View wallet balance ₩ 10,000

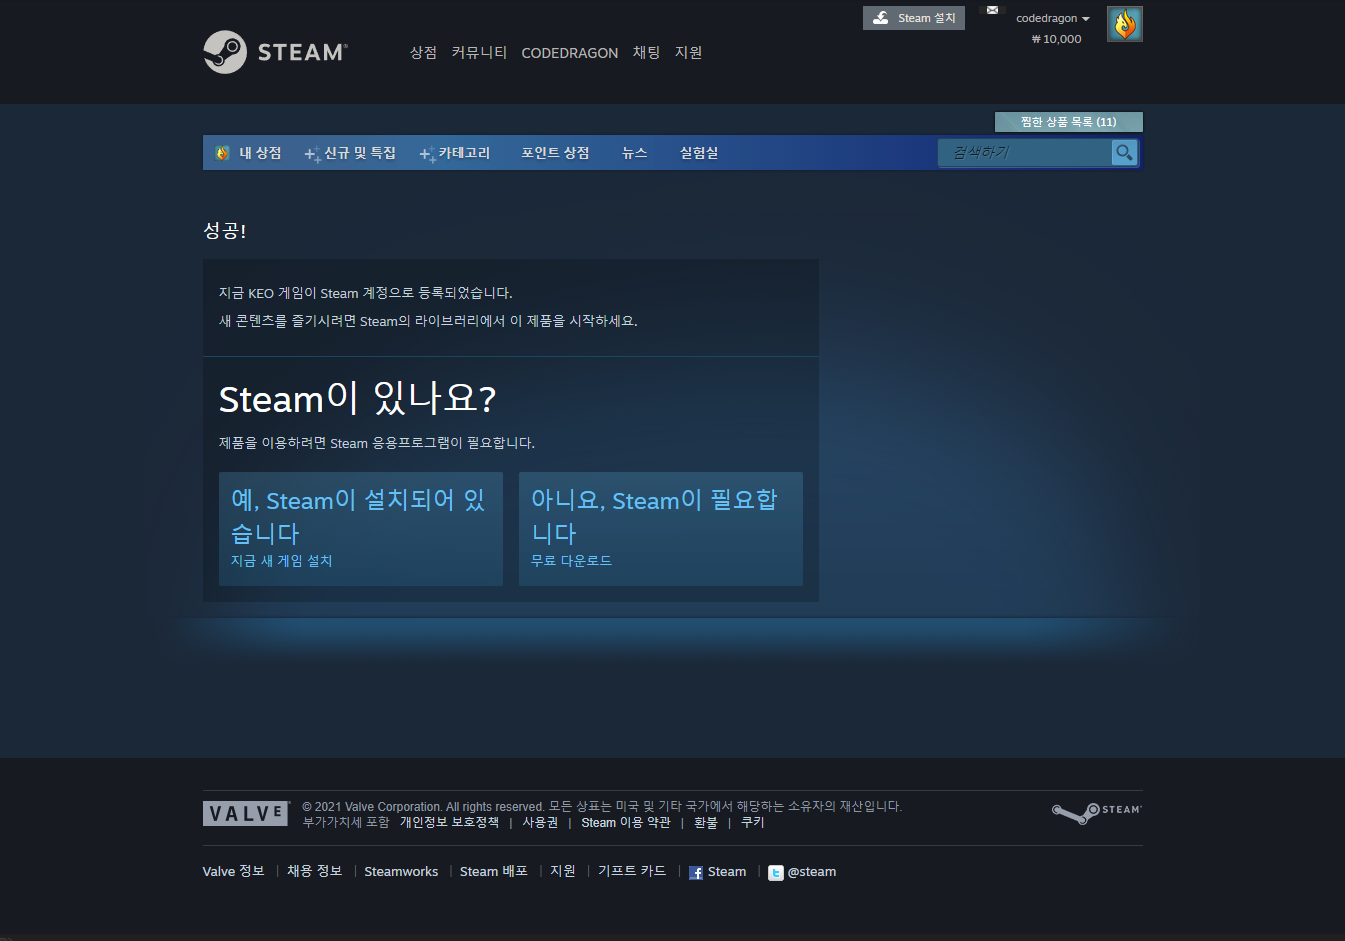(x=1056, y=39)
